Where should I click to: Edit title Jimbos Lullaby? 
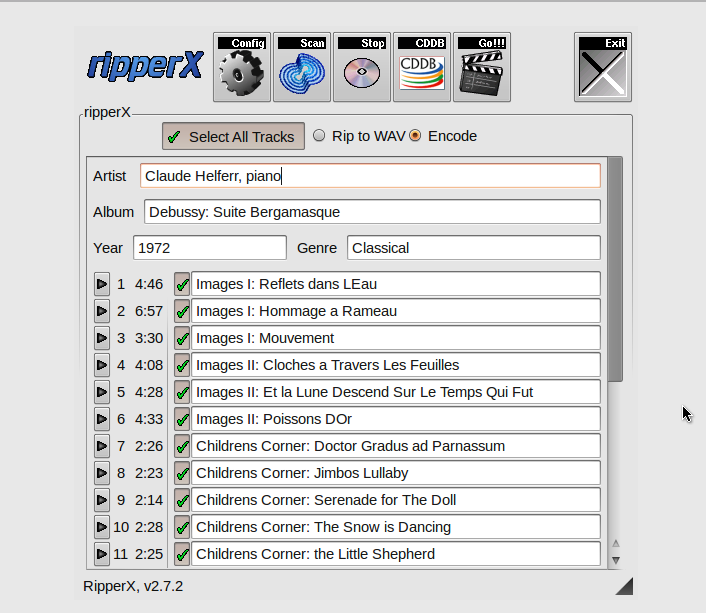(396, 473)
